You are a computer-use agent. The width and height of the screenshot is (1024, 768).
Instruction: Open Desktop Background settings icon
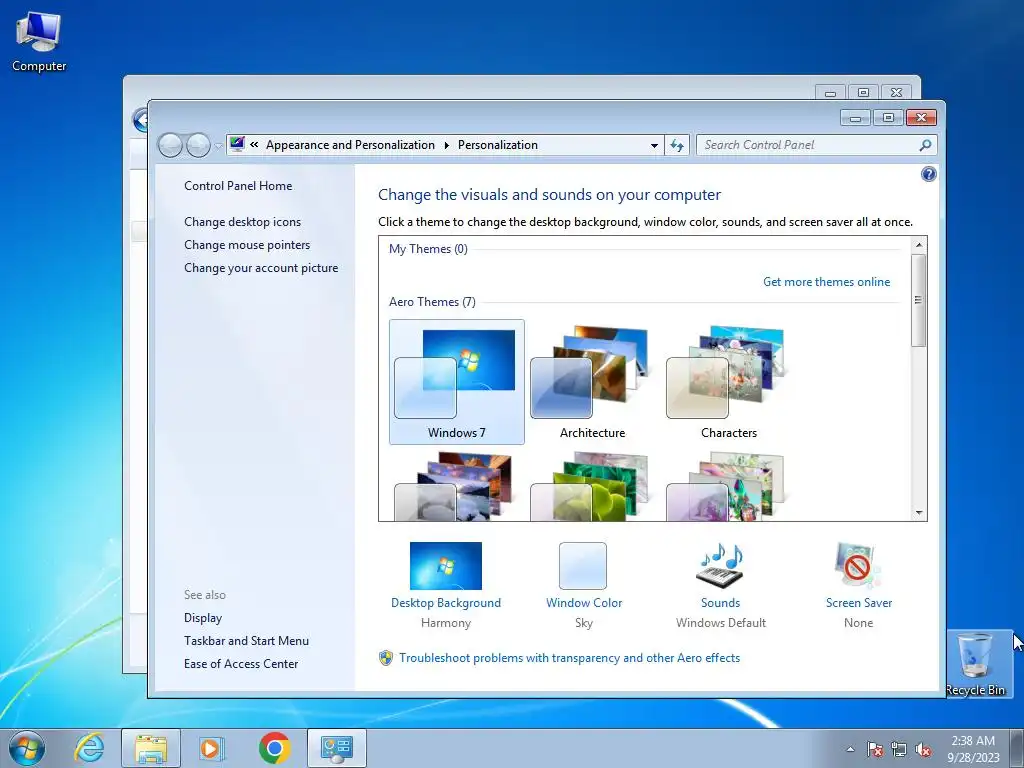point(445,566)
